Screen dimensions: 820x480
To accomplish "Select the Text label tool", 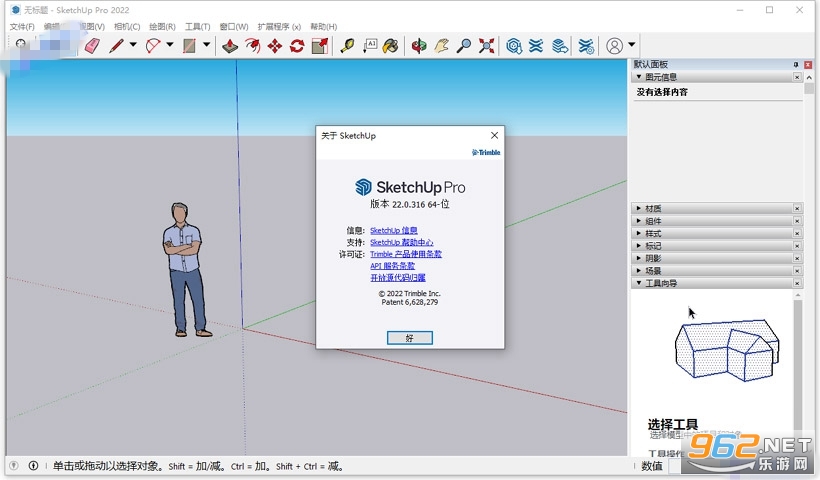I will point(370,46).
